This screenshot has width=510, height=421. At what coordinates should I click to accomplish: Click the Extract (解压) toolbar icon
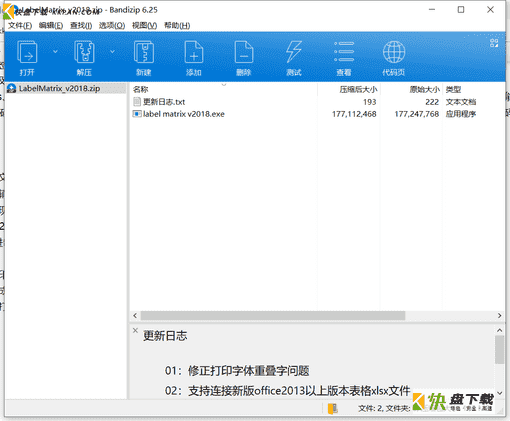(84, 52)
